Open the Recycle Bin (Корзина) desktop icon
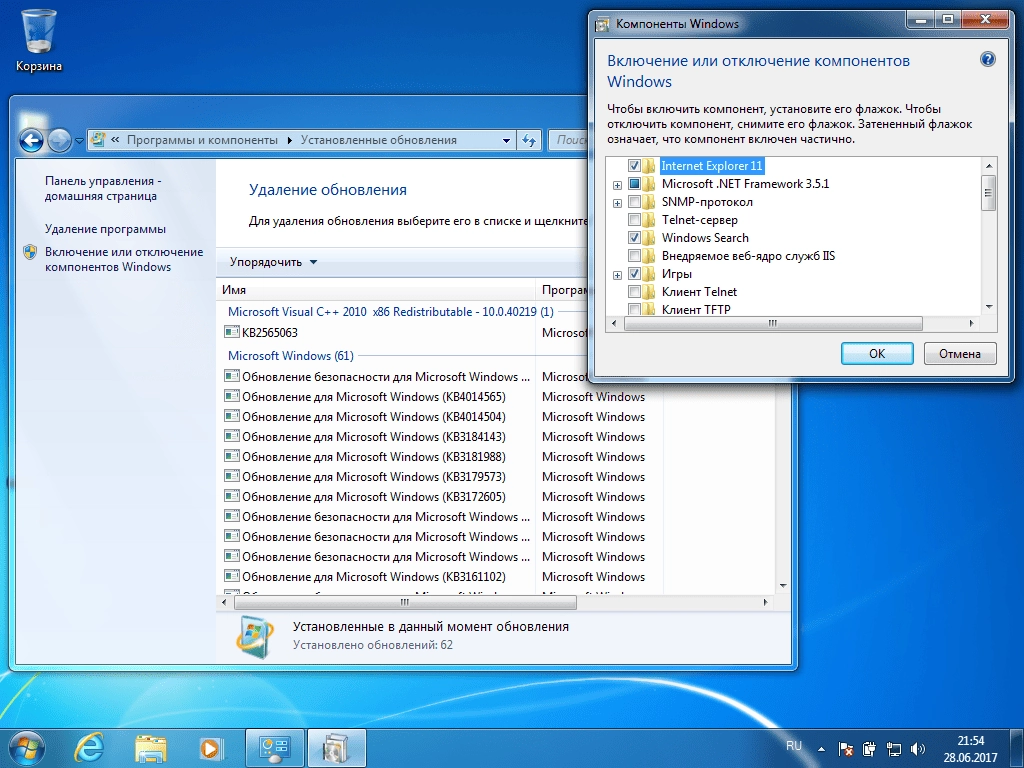The width and height of the screenshot is (1024, 768). [39, 40]
